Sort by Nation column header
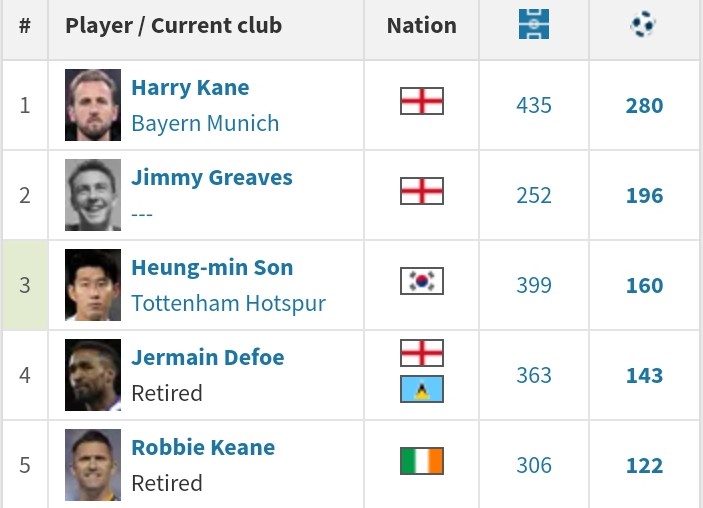The image size is (703, 508). pos(421,26)
